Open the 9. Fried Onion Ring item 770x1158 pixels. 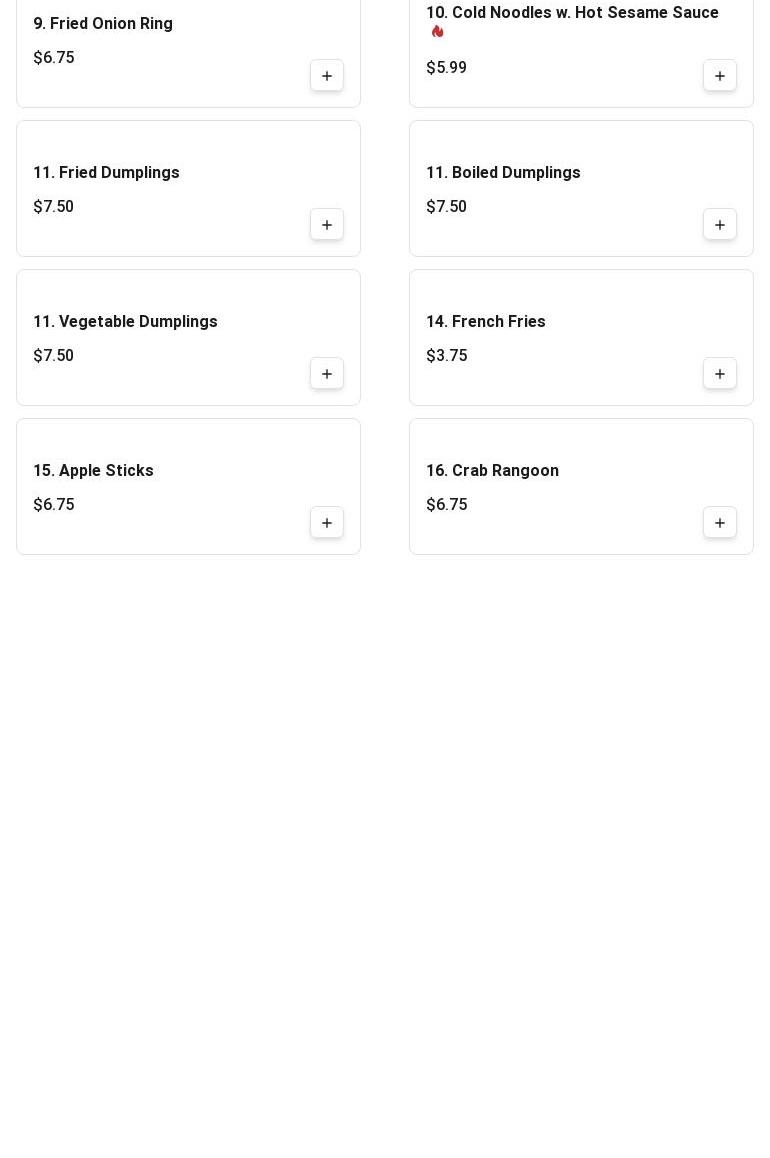click(103, 24)
